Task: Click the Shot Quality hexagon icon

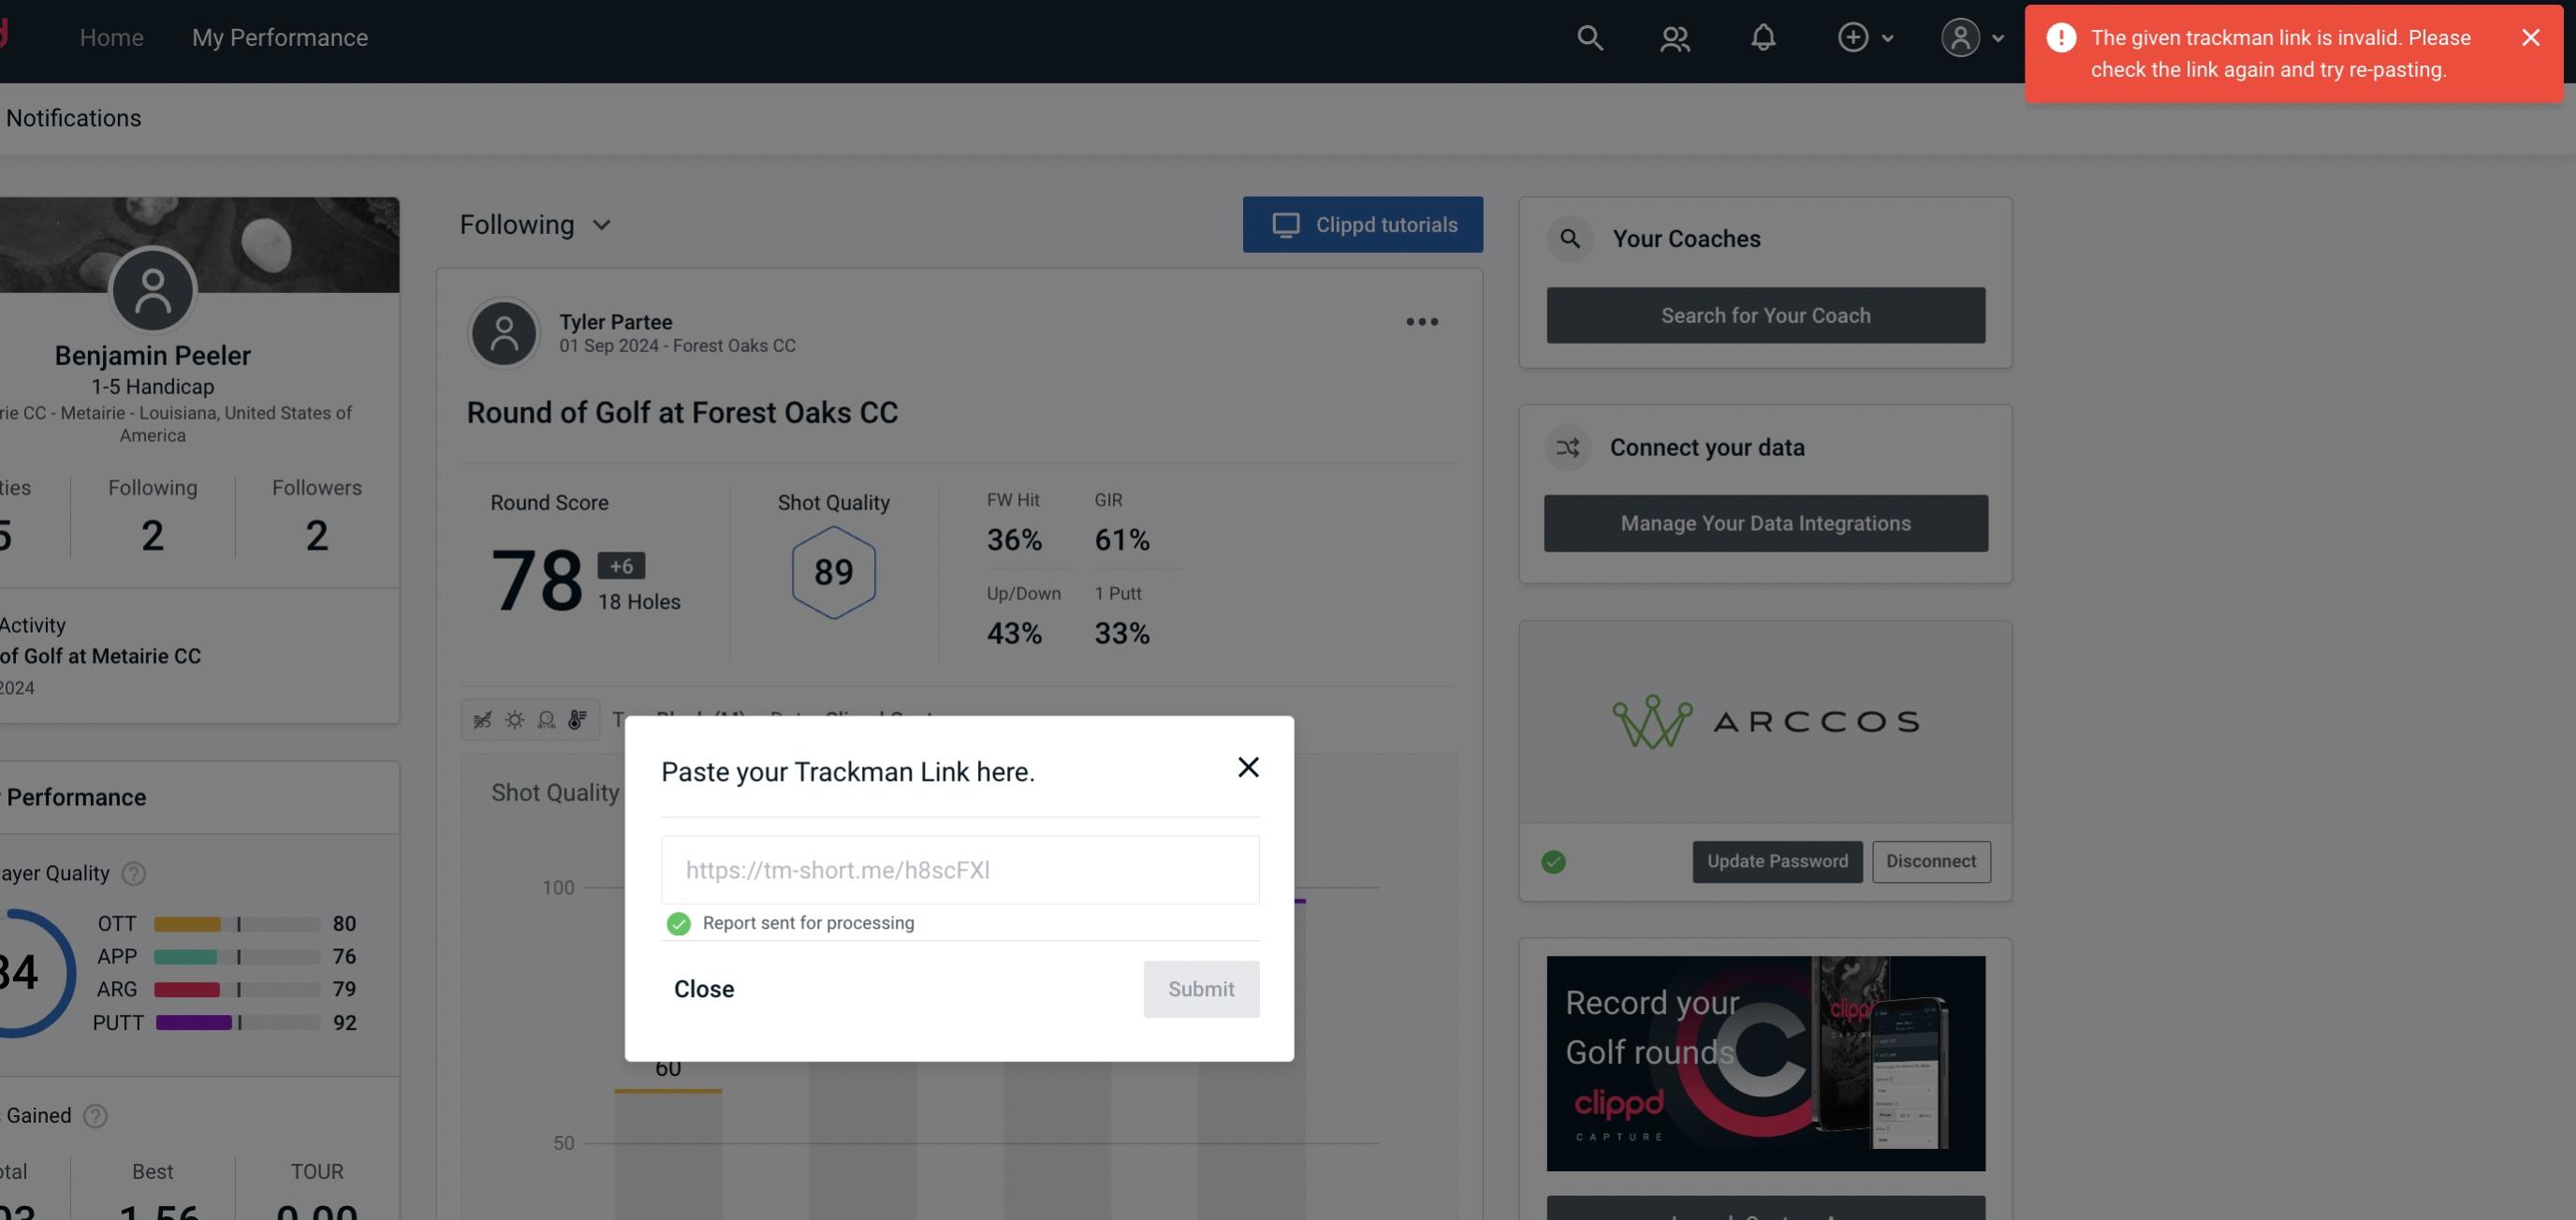Action: click(833, 570)
